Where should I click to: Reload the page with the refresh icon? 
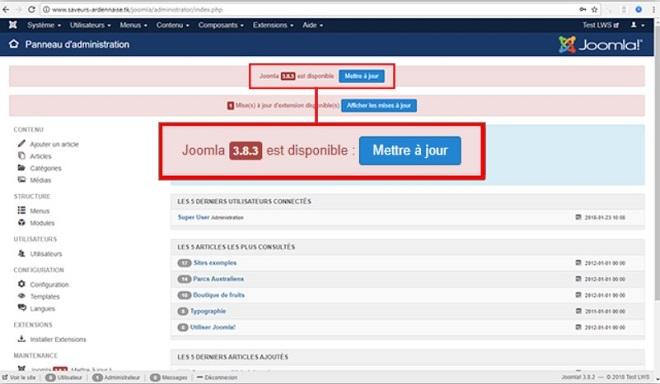click(x=32, y=9)
